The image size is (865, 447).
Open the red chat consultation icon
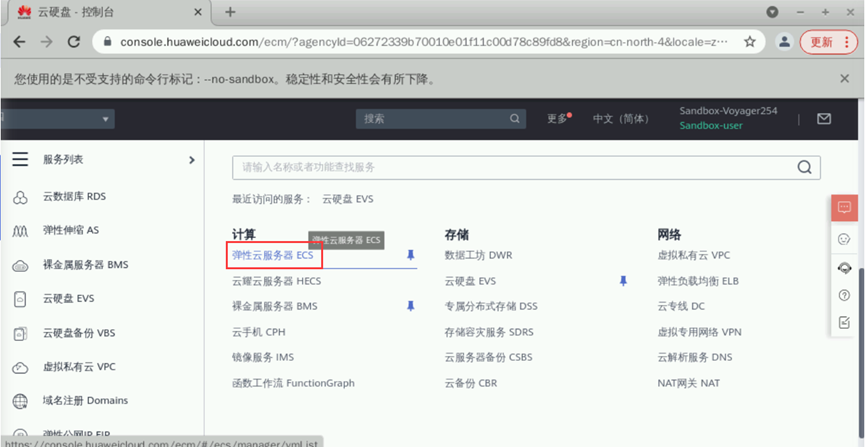844,207
